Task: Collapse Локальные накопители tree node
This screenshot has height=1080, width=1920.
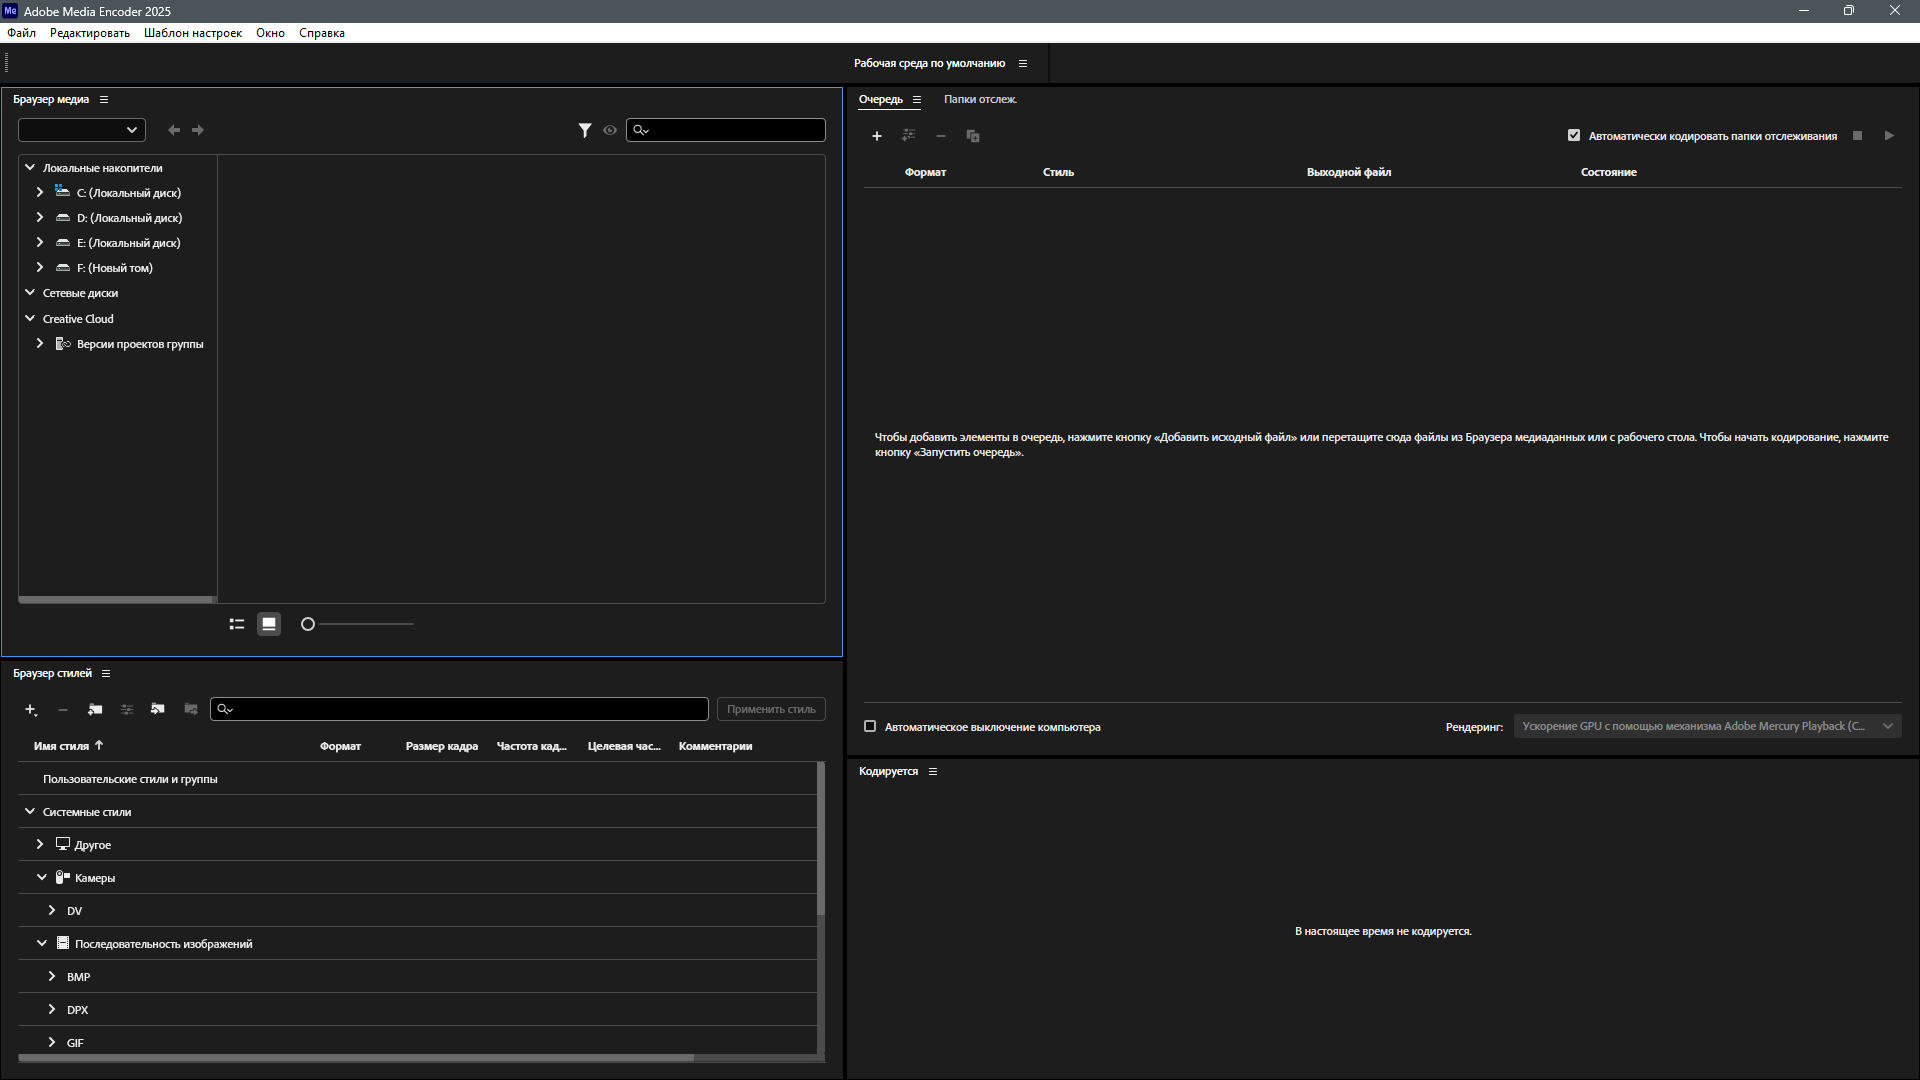Action: [30, 168]
